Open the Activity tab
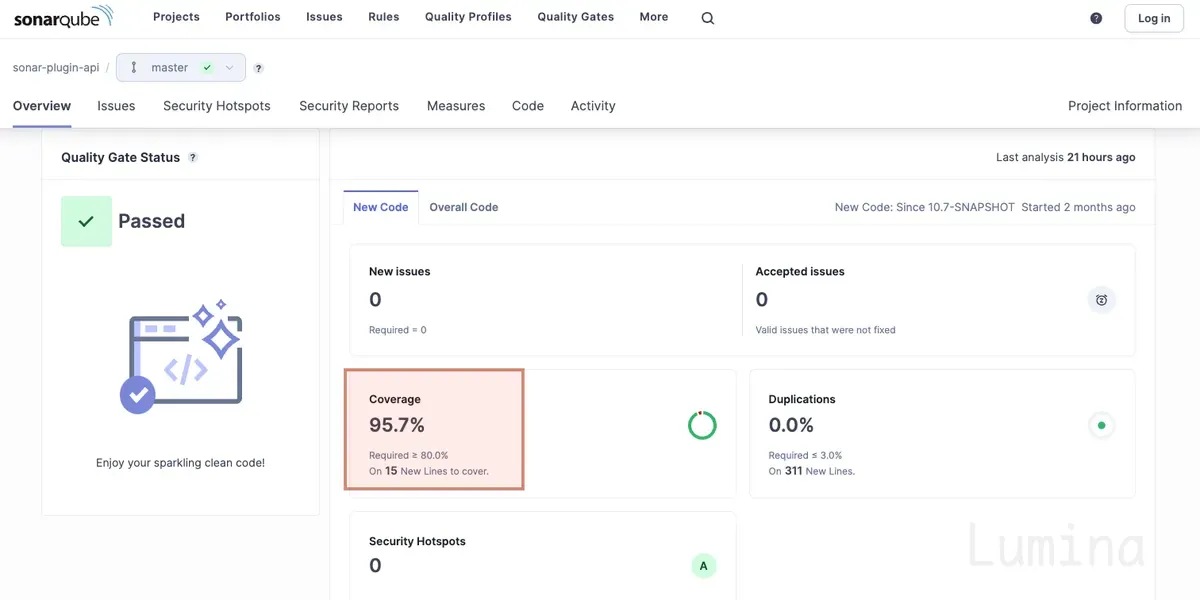The height and width of the screenshot is (600, 1200). coord(593,106)
